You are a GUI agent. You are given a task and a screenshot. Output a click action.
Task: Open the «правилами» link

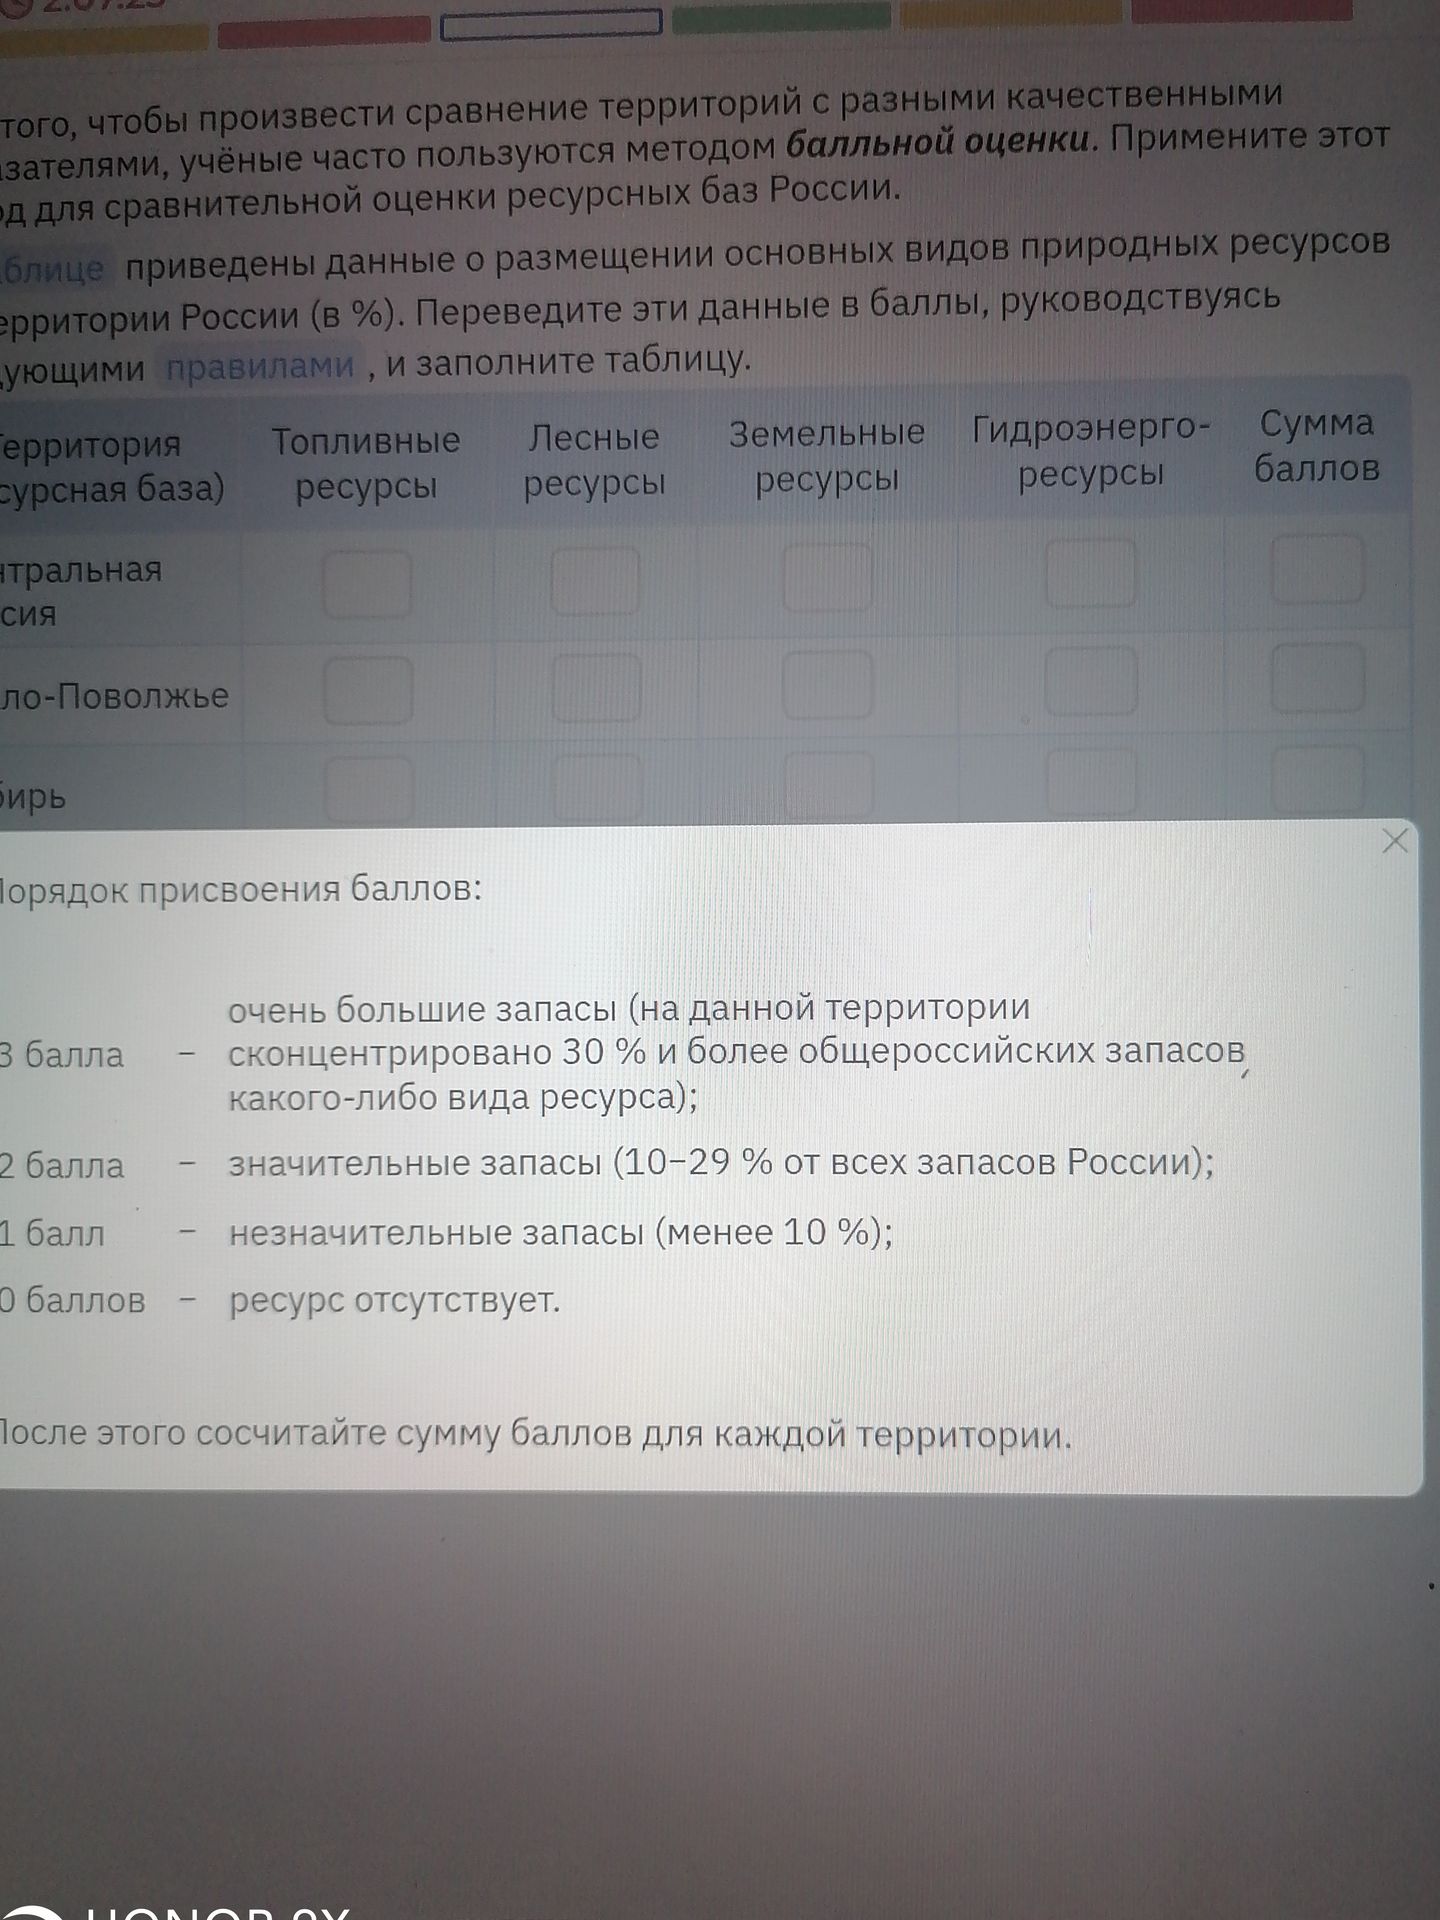click(x=260, y=366)
